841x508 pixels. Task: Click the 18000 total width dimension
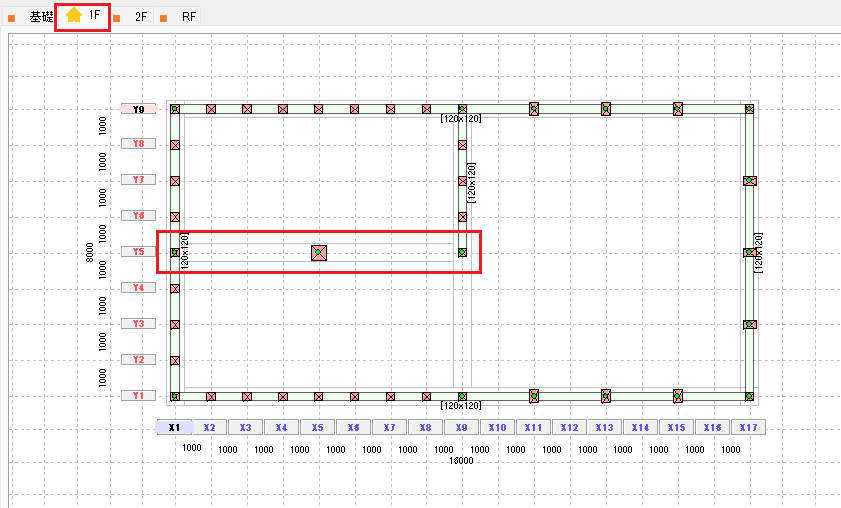pos(461,461)
